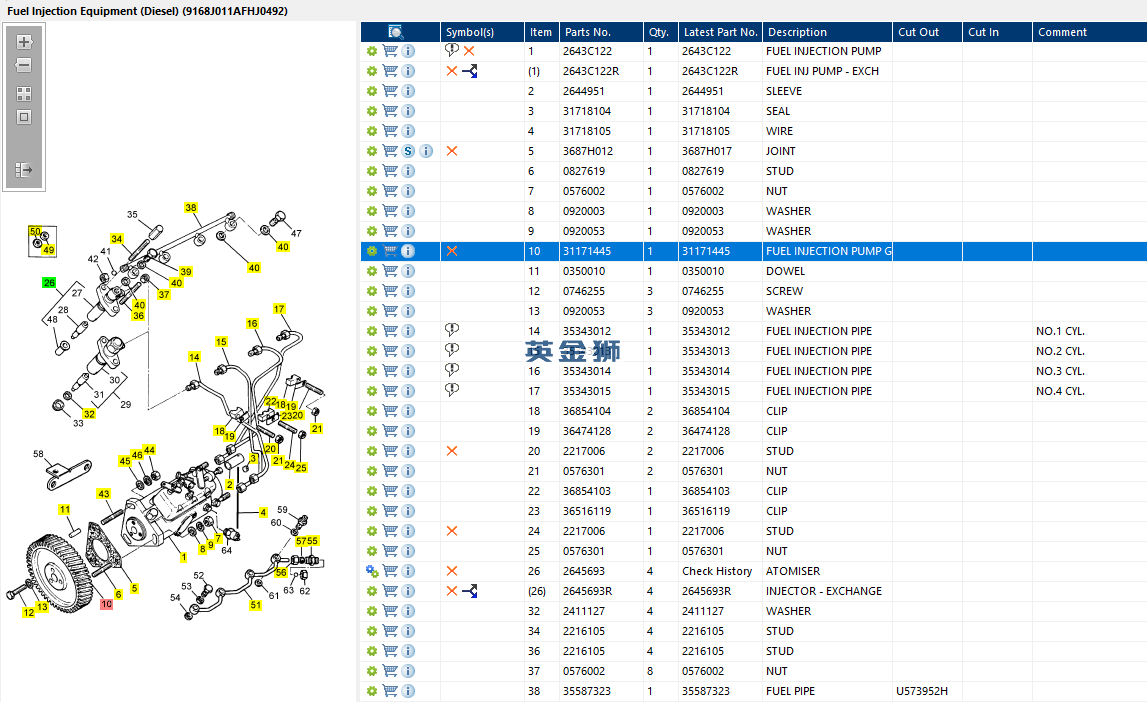Sort by the Item column header
This screenshot has height=702, width=1147.
[x=541, y=32]
